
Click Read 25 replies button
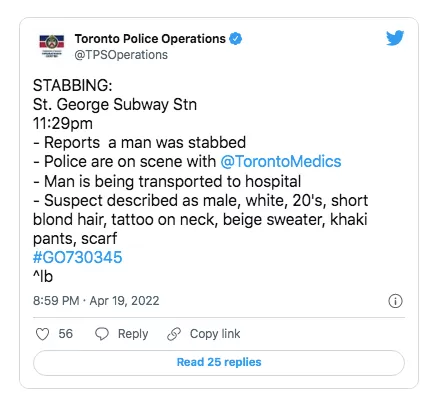pyautogui.click(x=219, y=362)
